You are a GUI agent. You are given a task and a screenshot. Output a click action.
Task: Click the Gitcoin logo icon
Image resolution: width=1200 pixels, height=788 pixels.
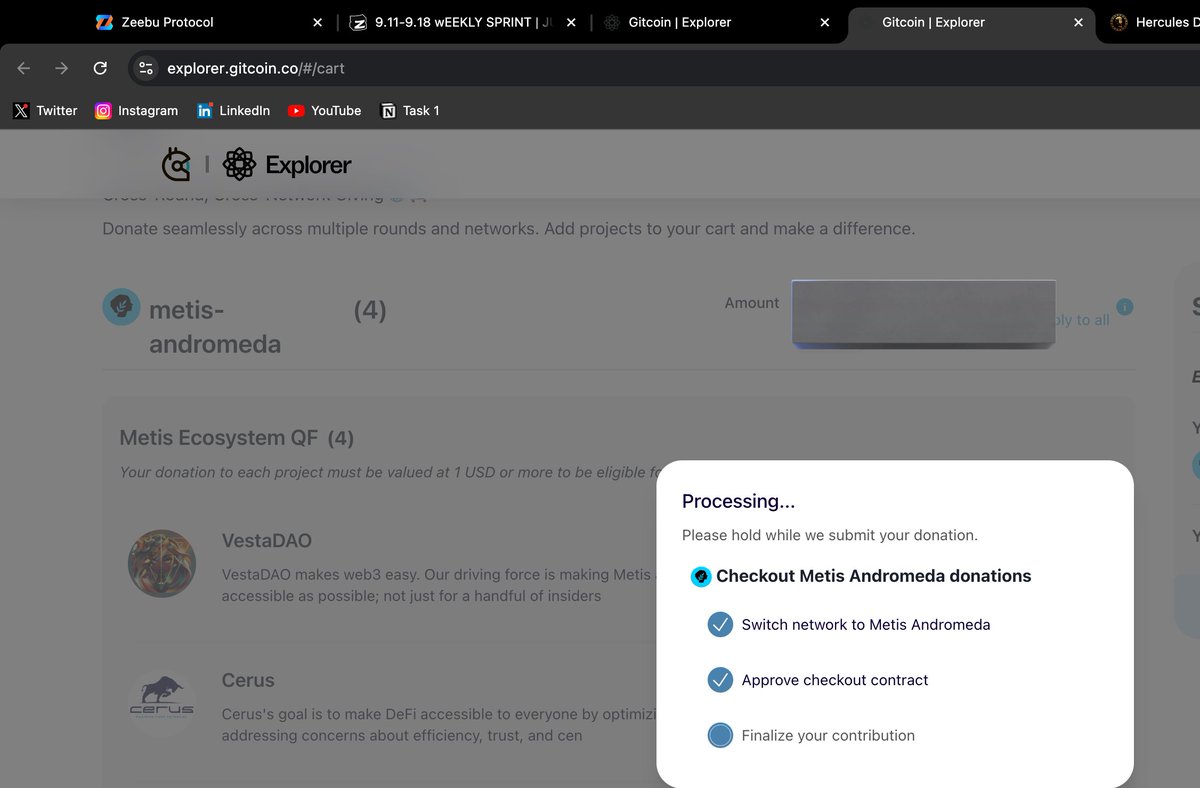(176, 164)
